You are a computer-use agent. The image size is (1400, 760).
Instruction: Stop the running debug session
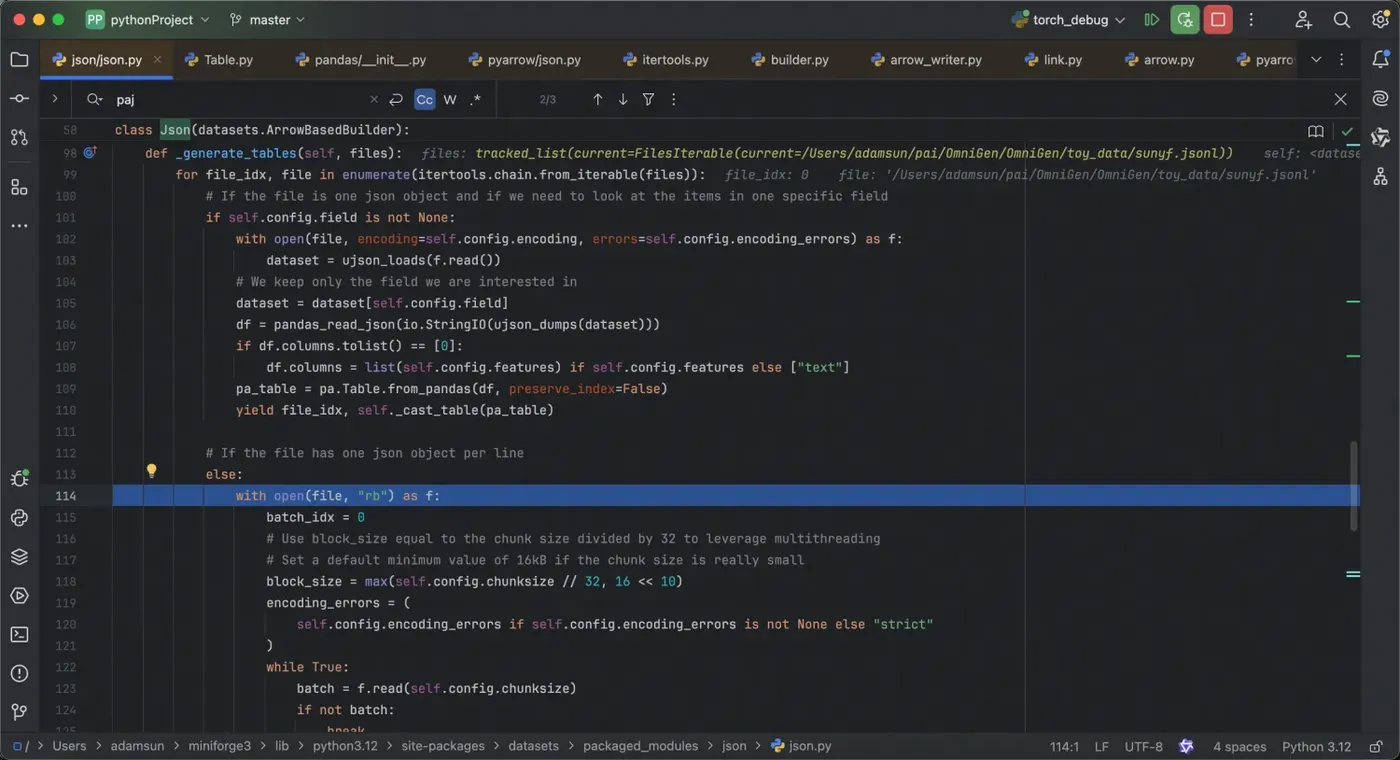[x=1218, y=20]
